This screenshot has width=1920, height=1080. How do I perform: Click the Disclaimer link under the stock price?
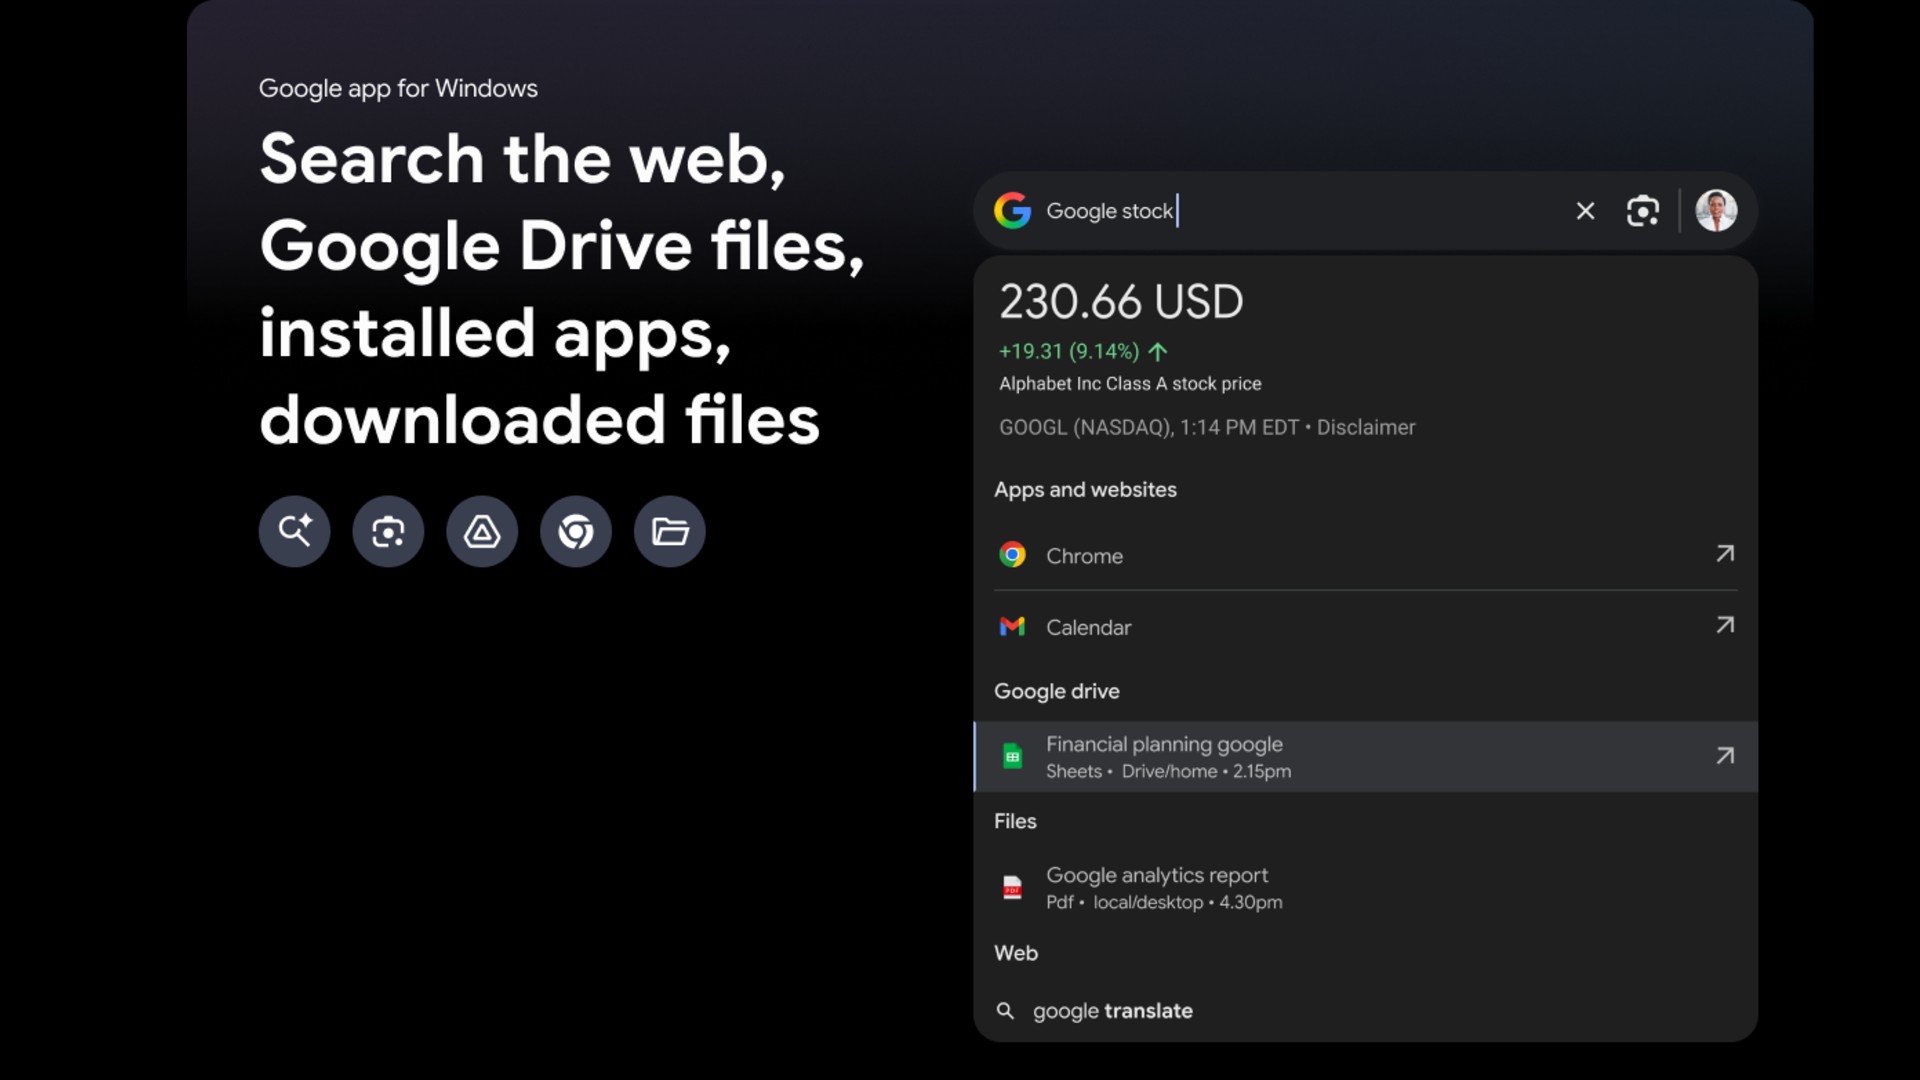click(x=1366, y=427)
